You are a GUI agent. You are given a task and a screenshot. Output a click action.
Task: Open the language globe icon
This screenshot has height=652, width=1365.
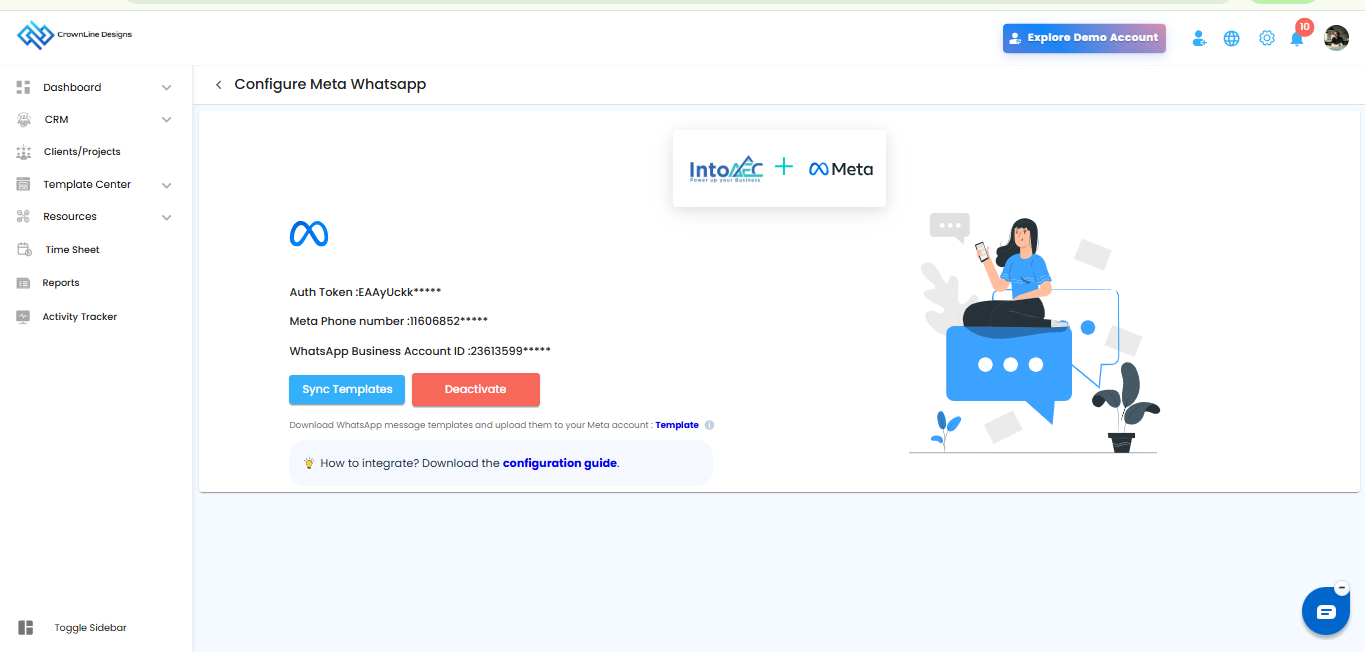[x=1232, y=38]
